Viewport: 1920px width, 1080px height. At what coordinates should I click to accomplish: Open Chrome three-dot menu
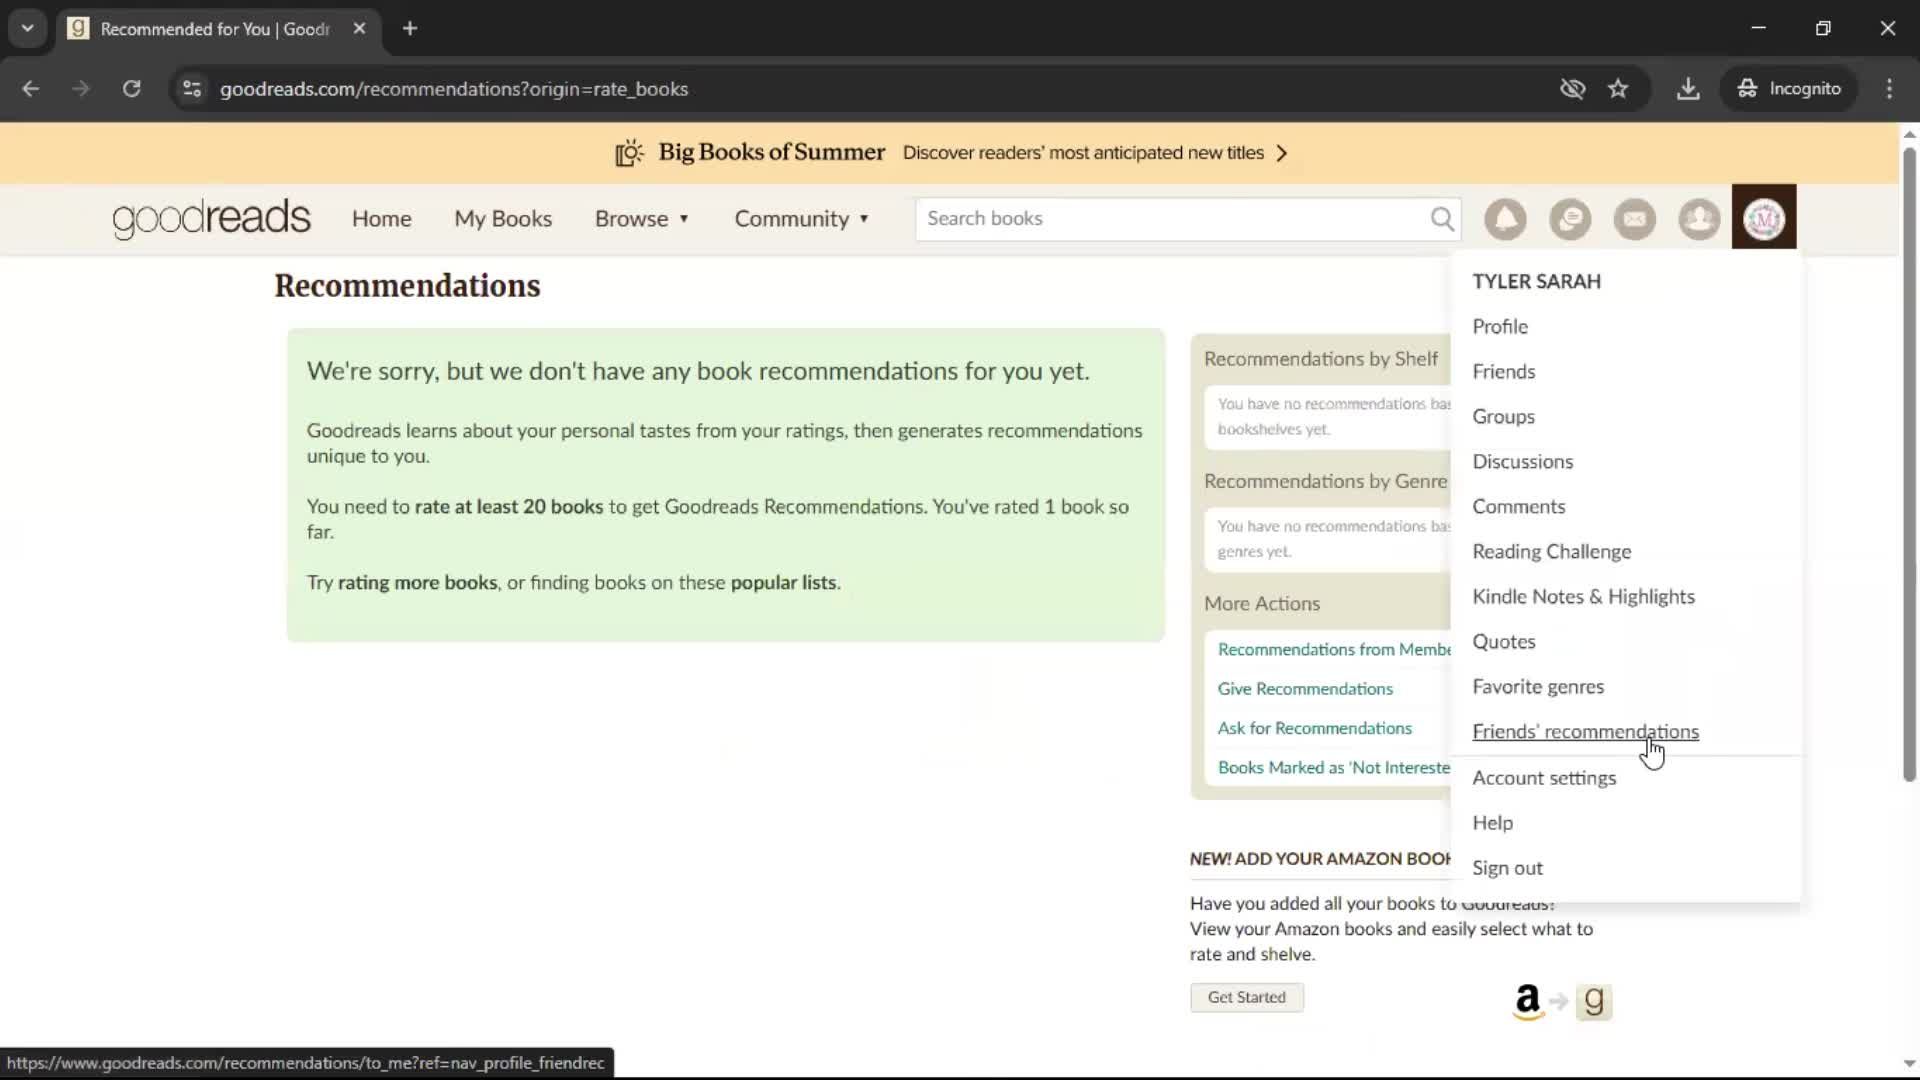pyautogui.click(x=1889, y=89)
